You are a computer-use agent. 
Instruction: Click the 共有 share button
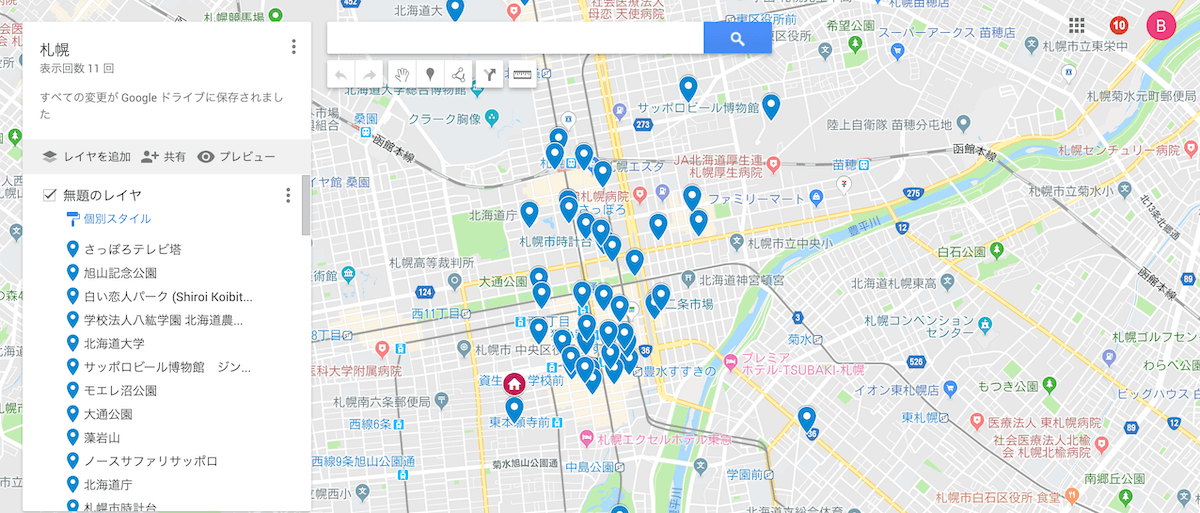coord(163,157)
